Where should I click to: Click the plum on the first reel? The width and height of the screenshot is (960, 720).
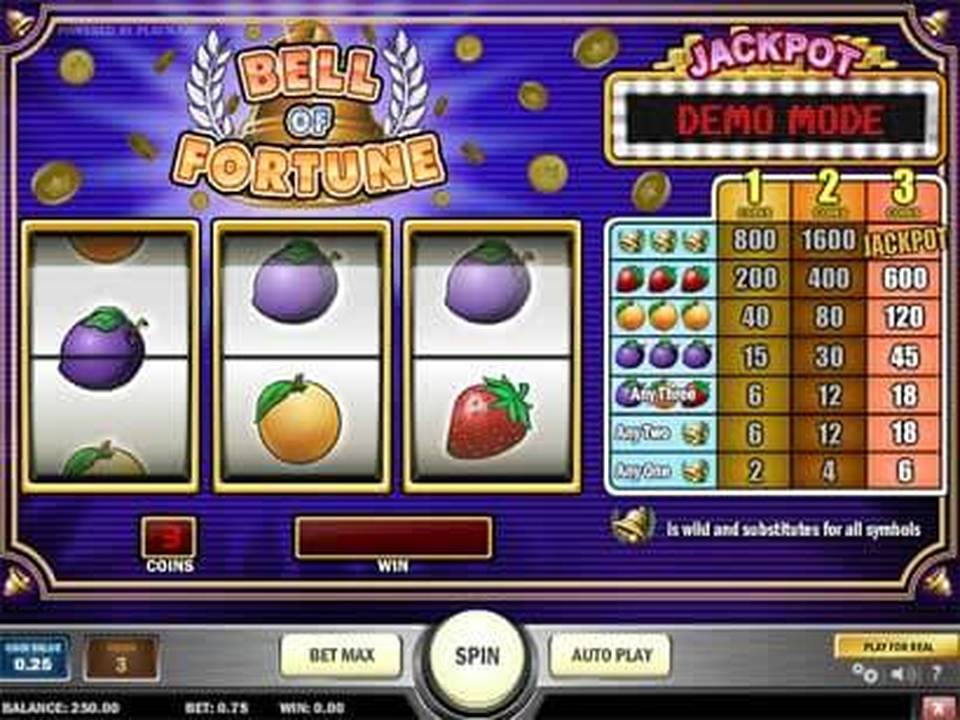[103, 348]
